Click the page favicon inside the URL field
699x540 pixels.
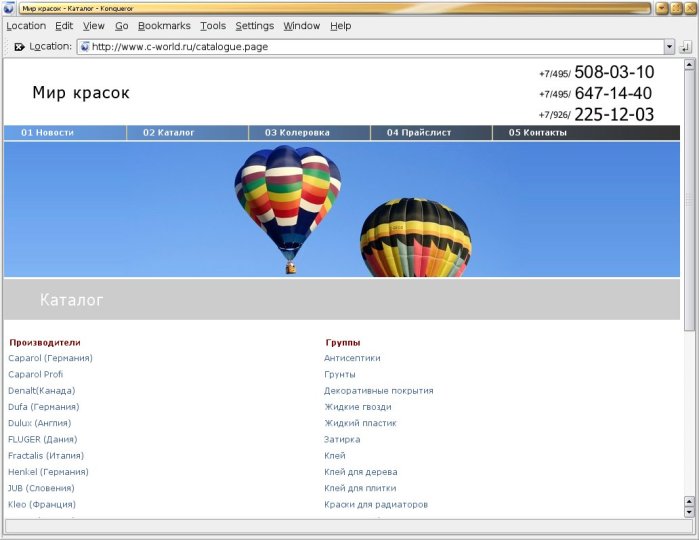coord(85,47)
